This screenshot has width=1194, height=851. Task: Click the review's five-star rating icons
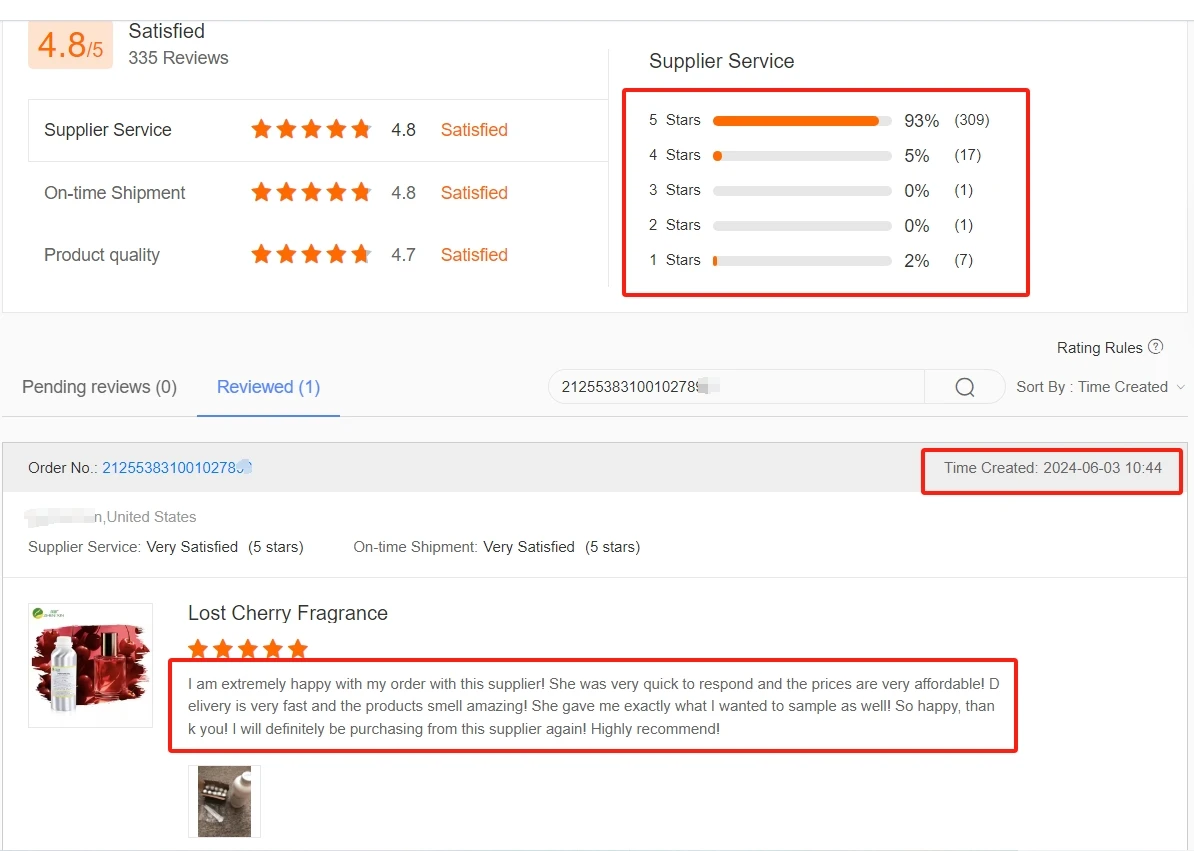coord(247,649)
